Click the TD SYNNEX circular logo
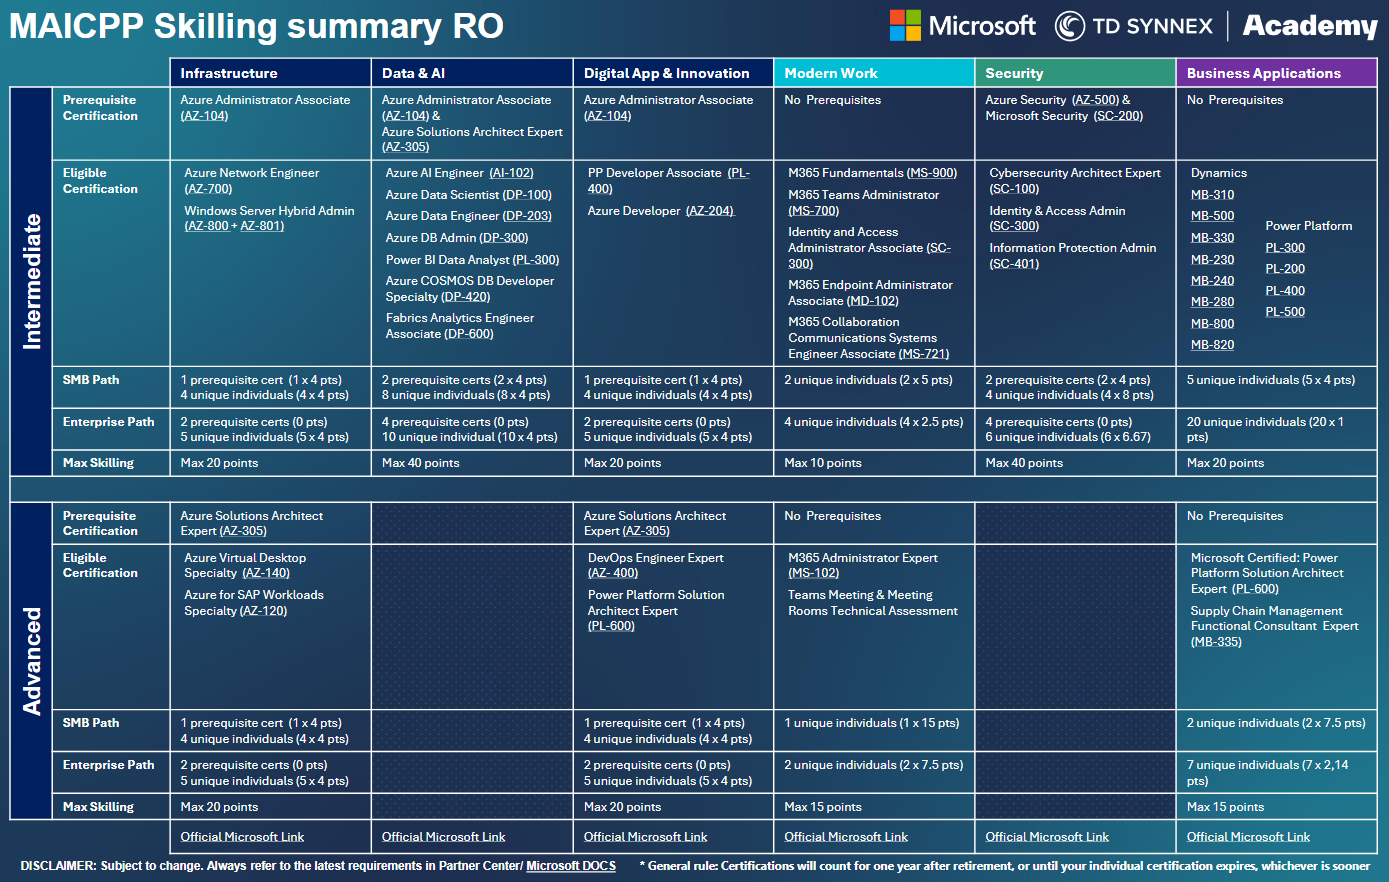Viewport: 1389px width, 882px height. tap(1070, 26)
